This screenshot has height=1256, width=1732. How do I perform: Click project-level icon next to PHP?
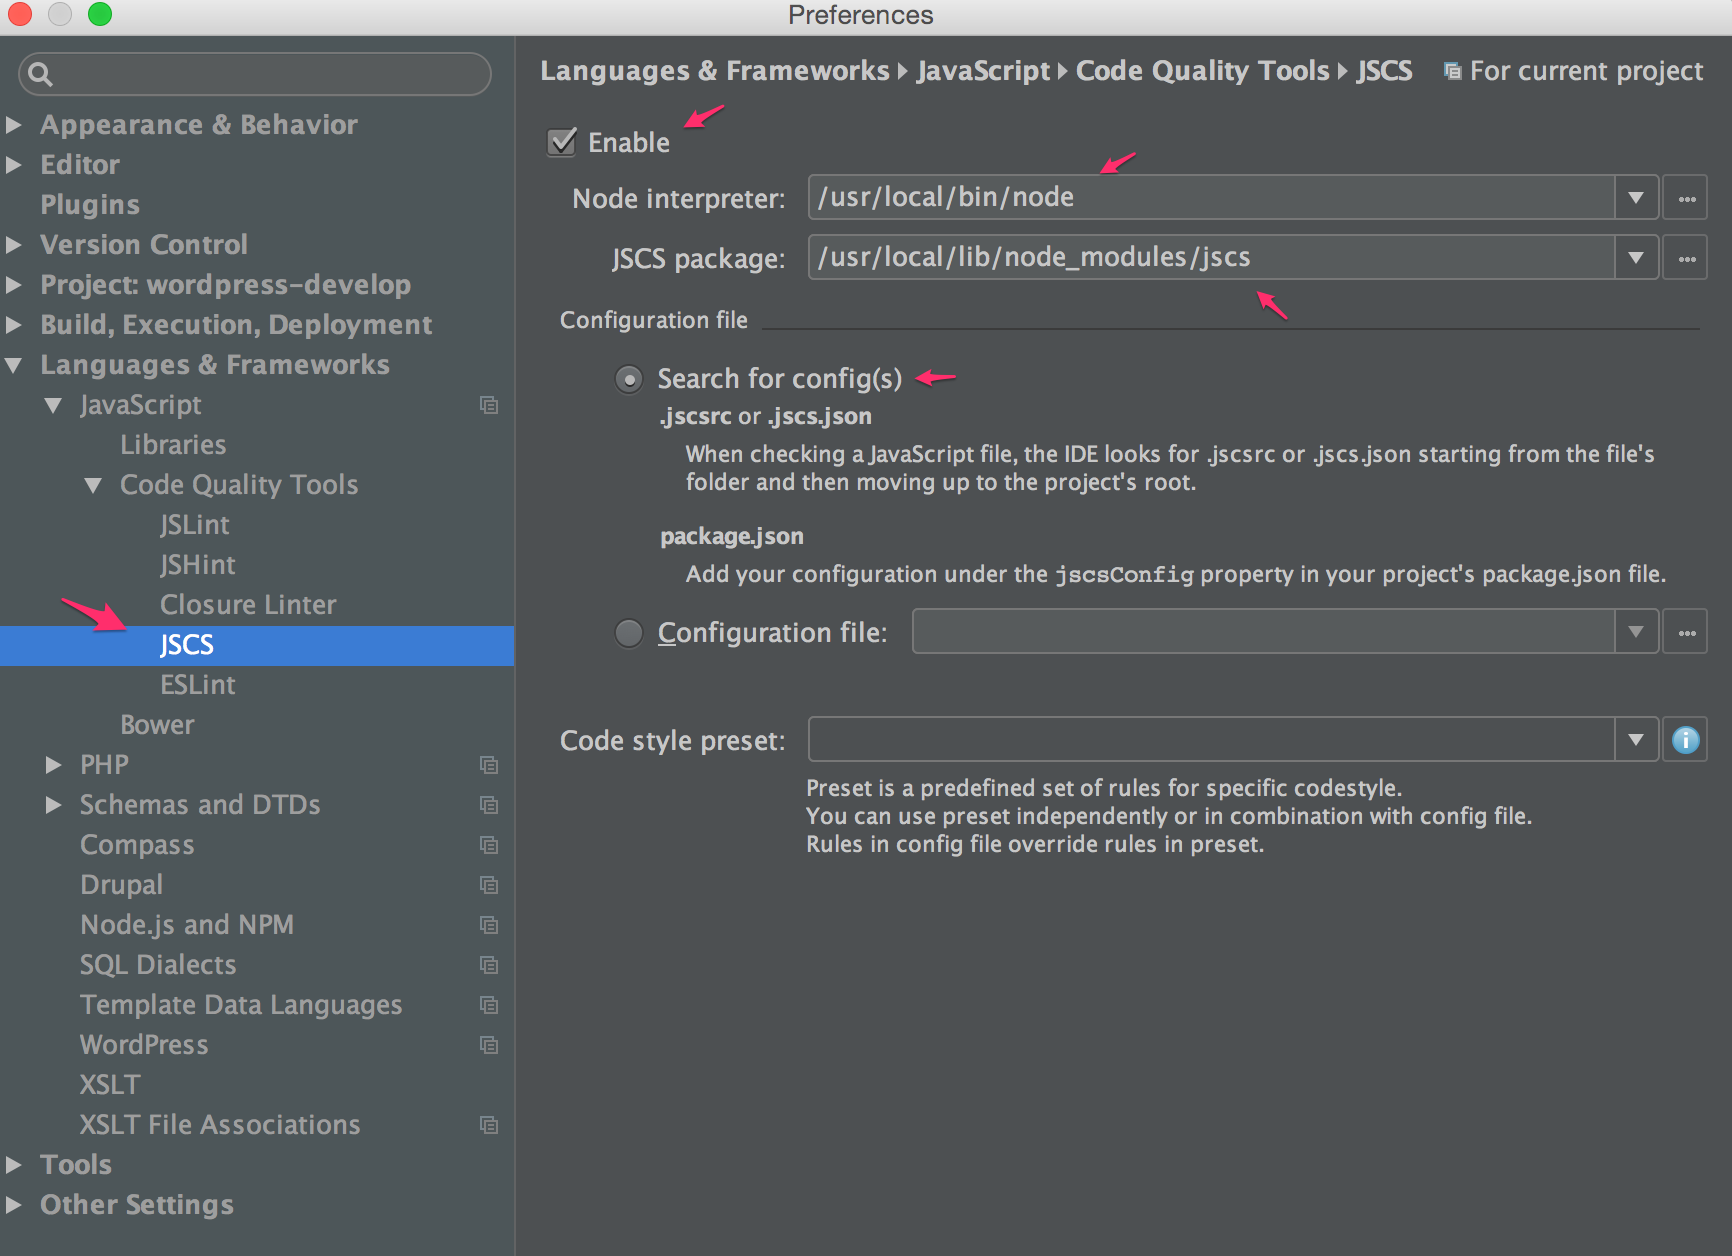[x=489, y=765]
